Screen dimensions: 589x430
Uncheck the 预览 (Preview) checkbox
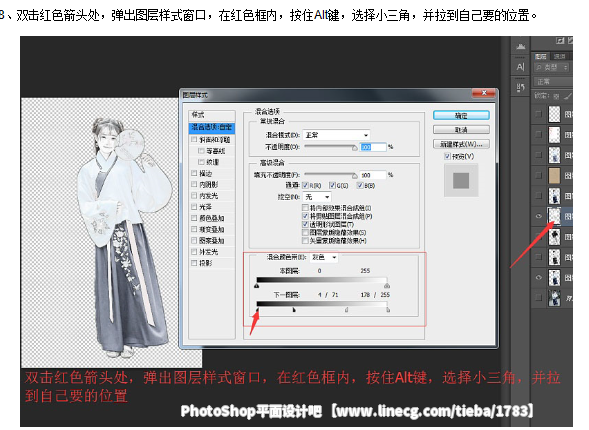tap(447, 156)
